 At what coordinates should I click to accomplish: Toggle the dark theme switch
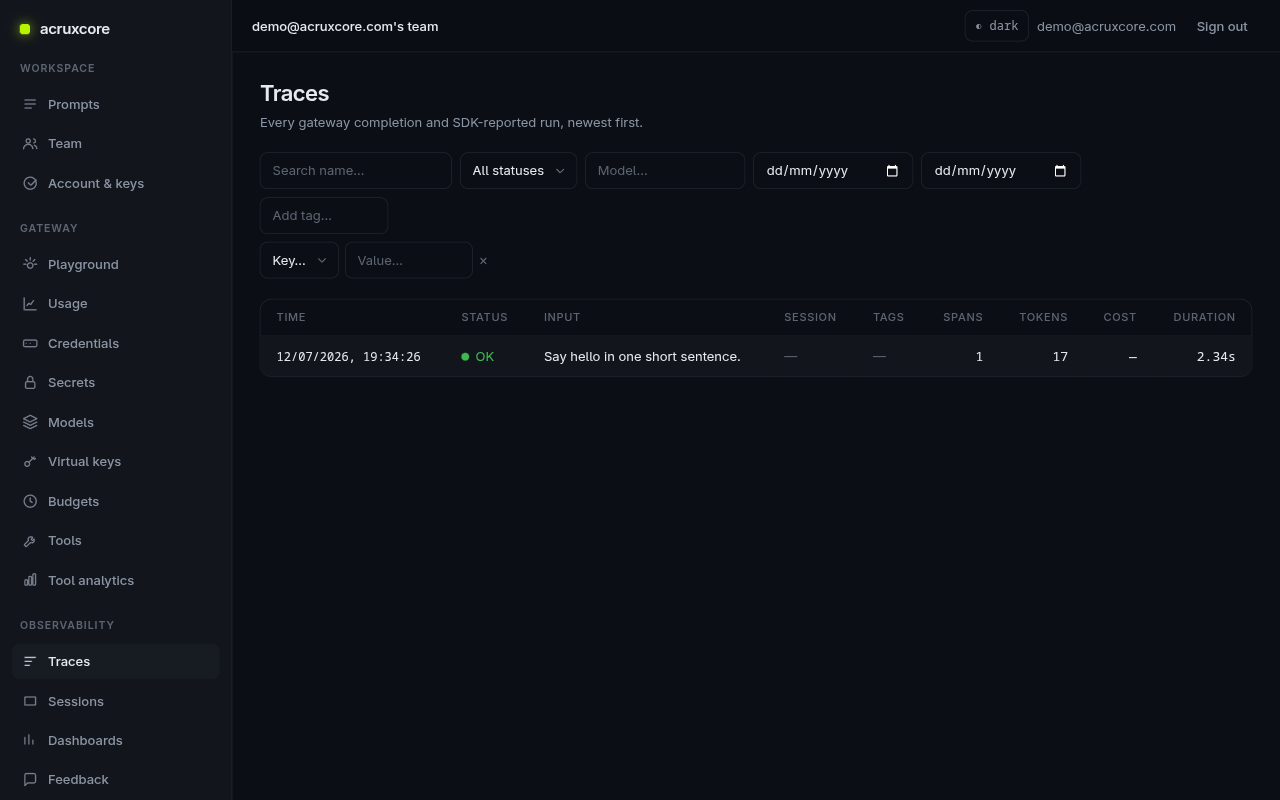pyautogui.click(x=996, y=26)
